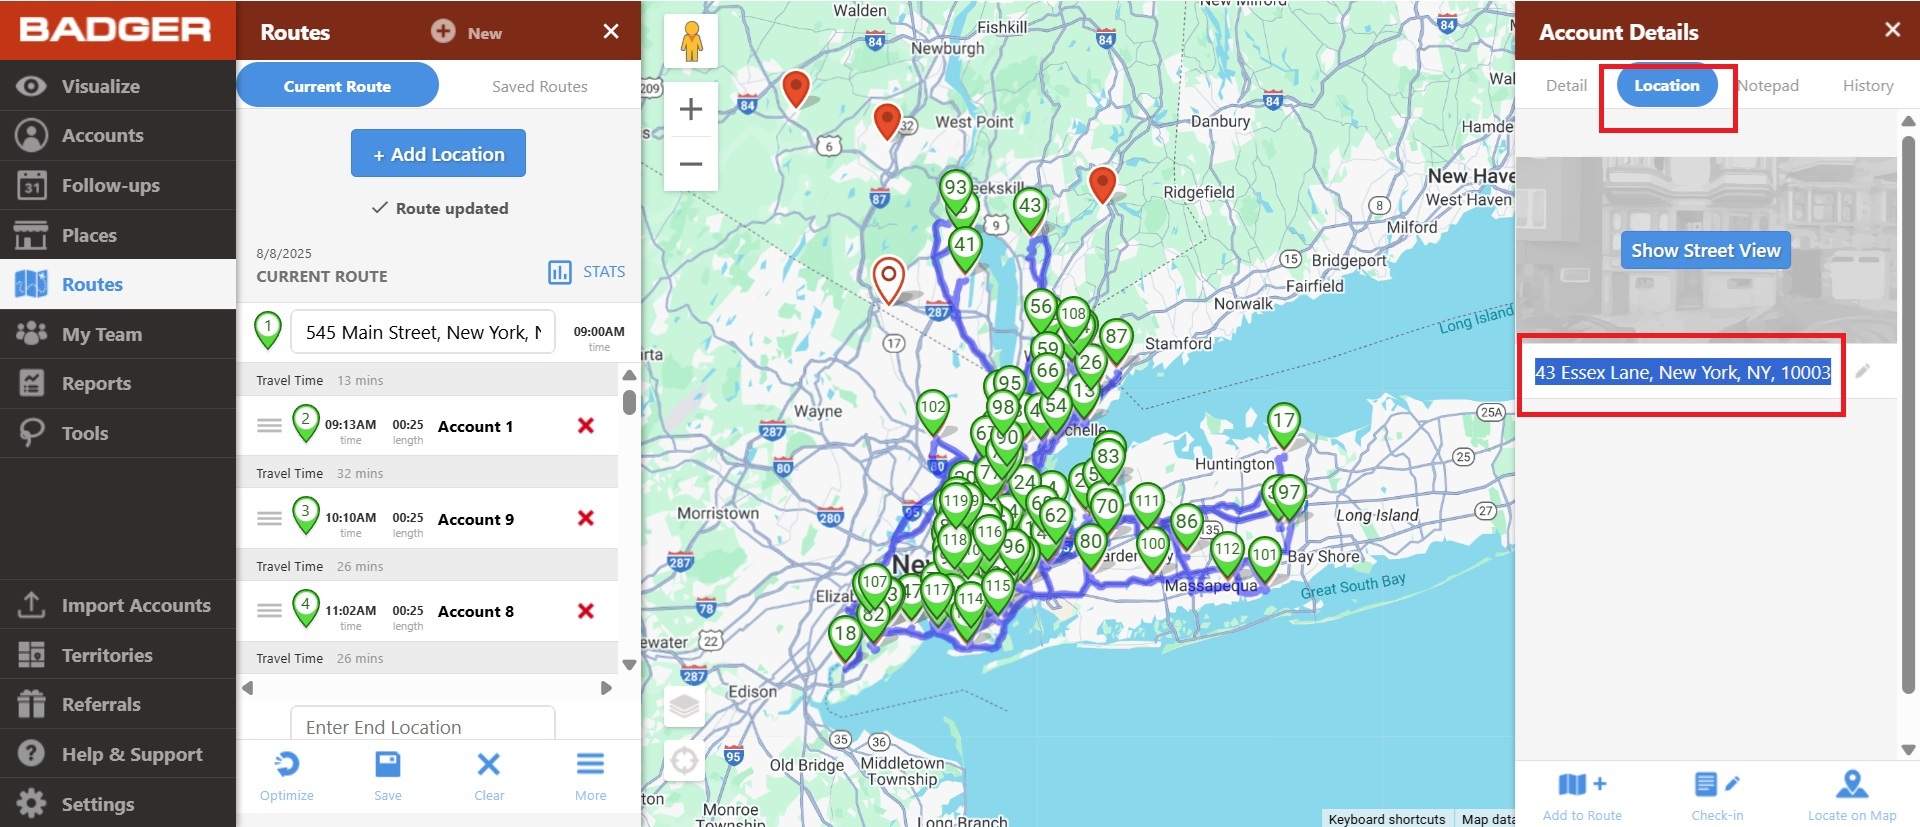Remove Account 9 from route
This screenshot has height=827, width=1920.
(586, 518)
